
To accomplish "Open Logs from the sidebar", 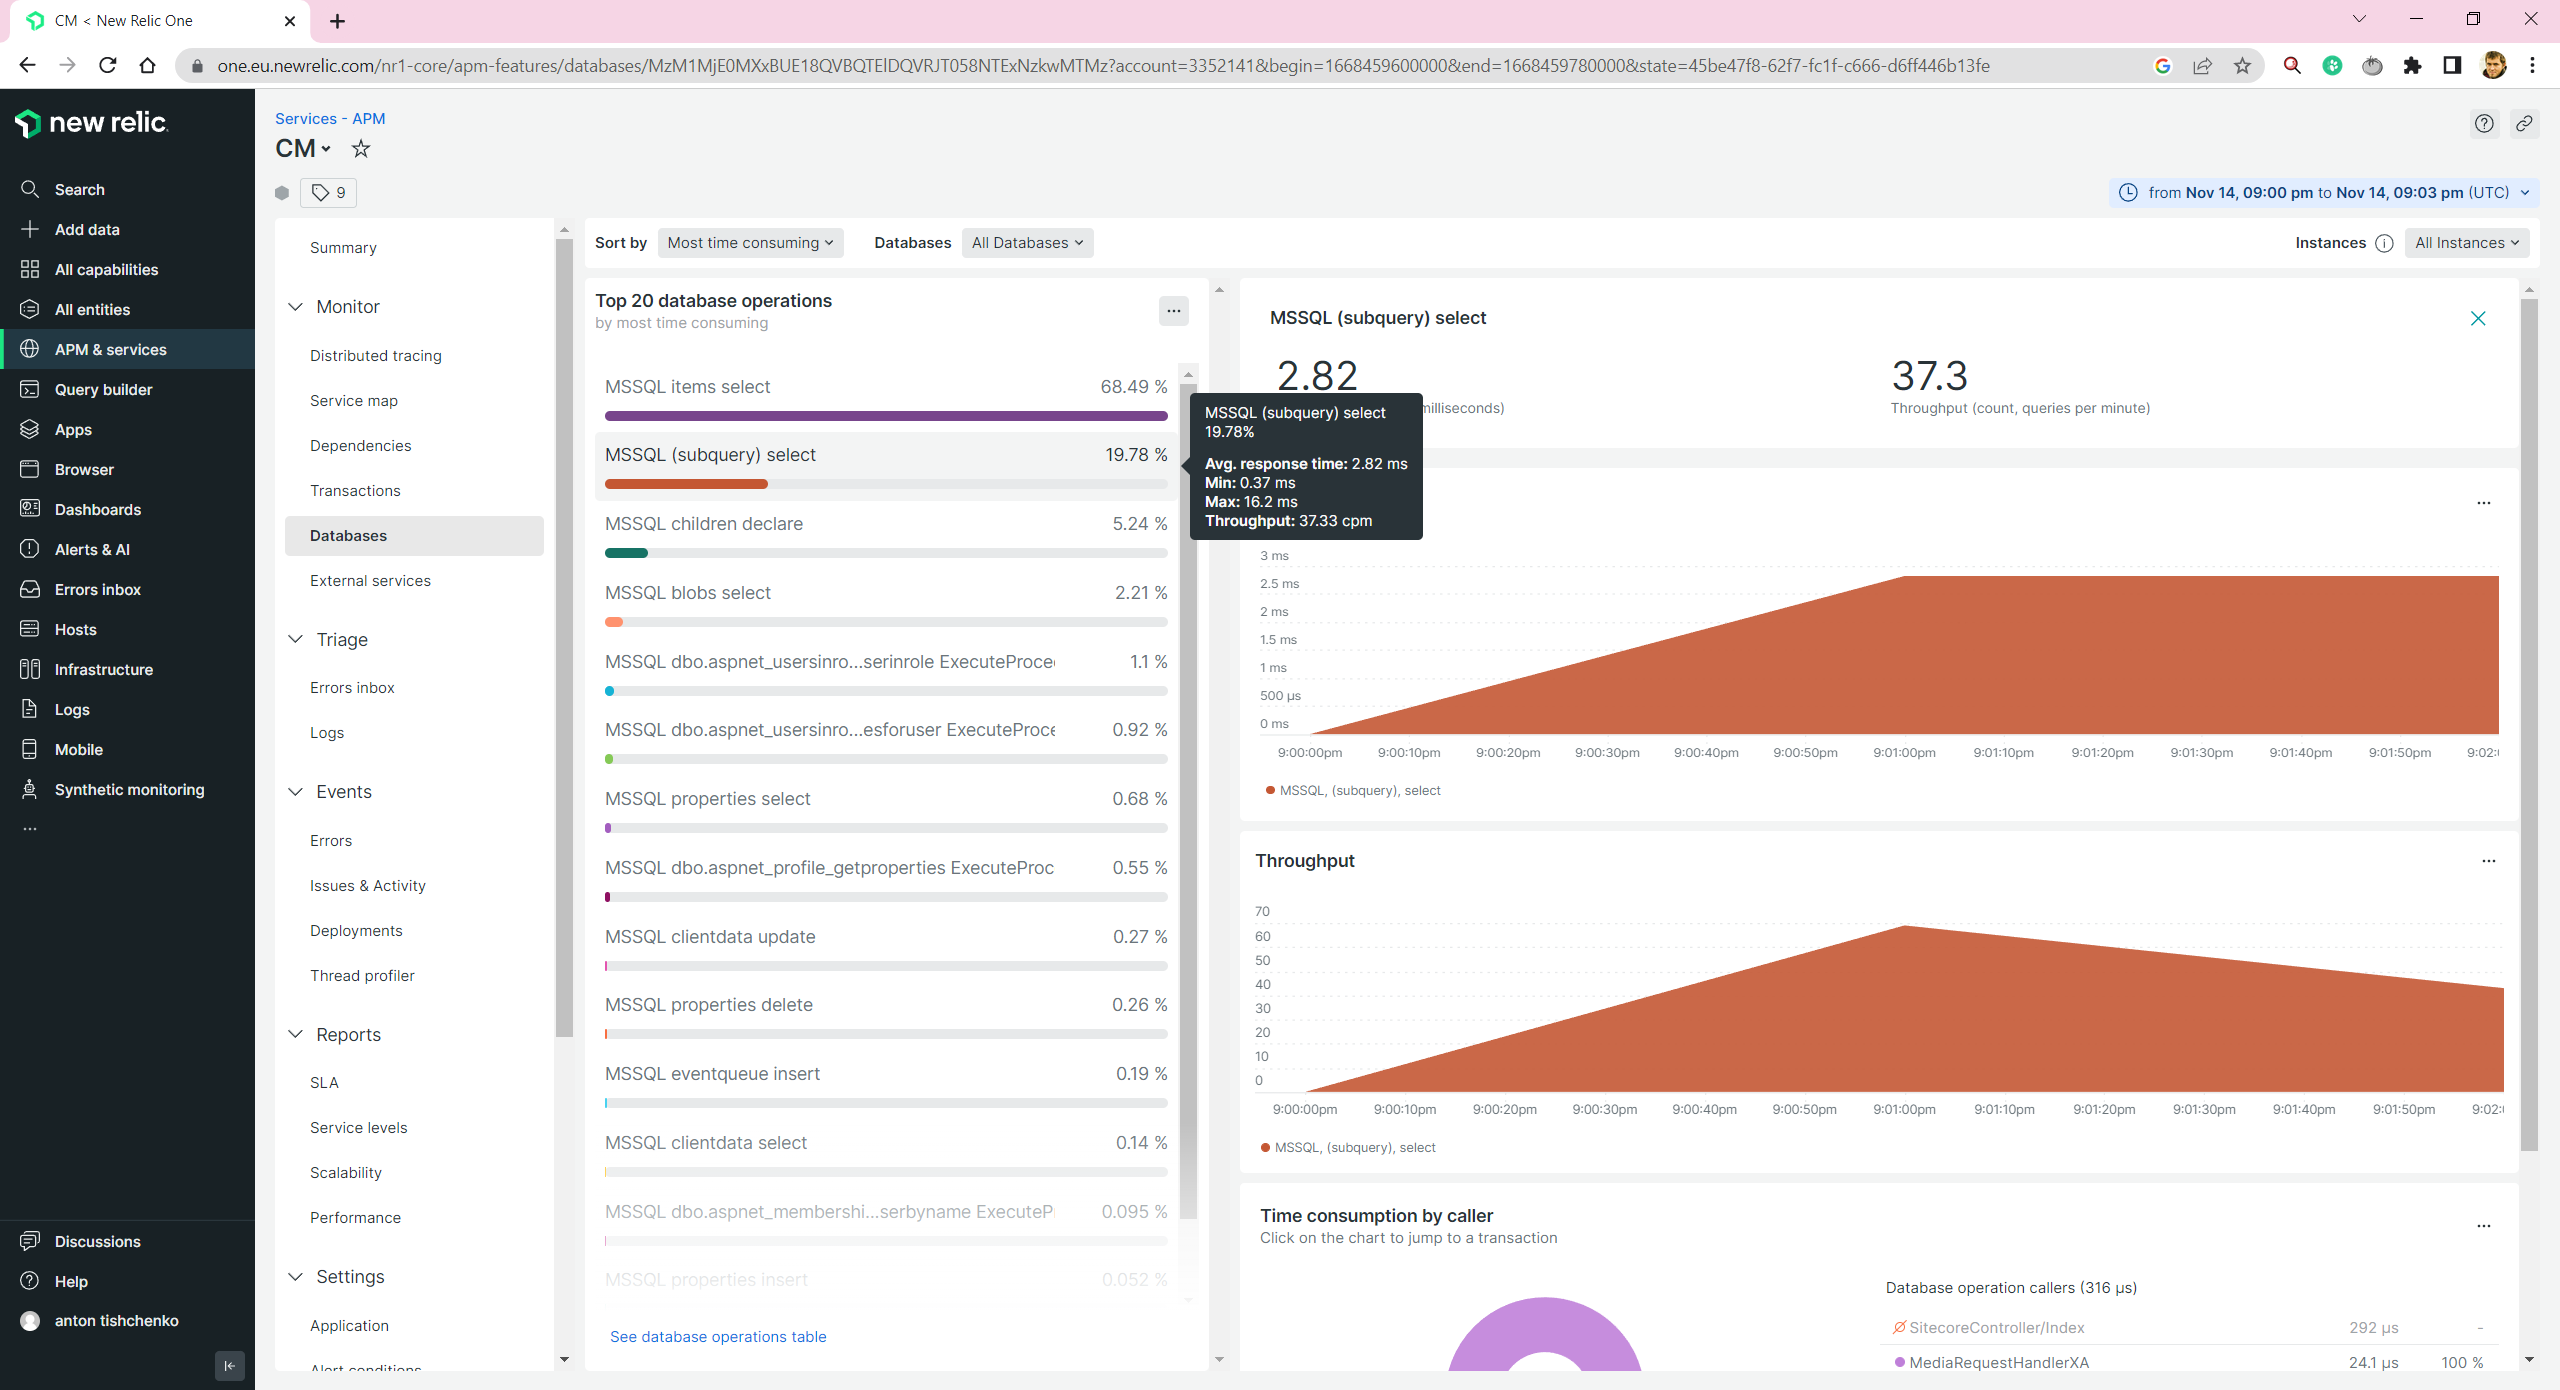I will pyautogui.click(x=71, y=709).
